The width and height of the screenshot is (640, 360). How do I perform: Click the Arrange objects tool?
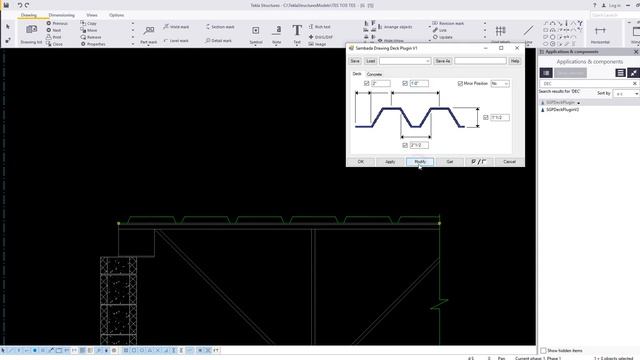click(x=395, y=27)
